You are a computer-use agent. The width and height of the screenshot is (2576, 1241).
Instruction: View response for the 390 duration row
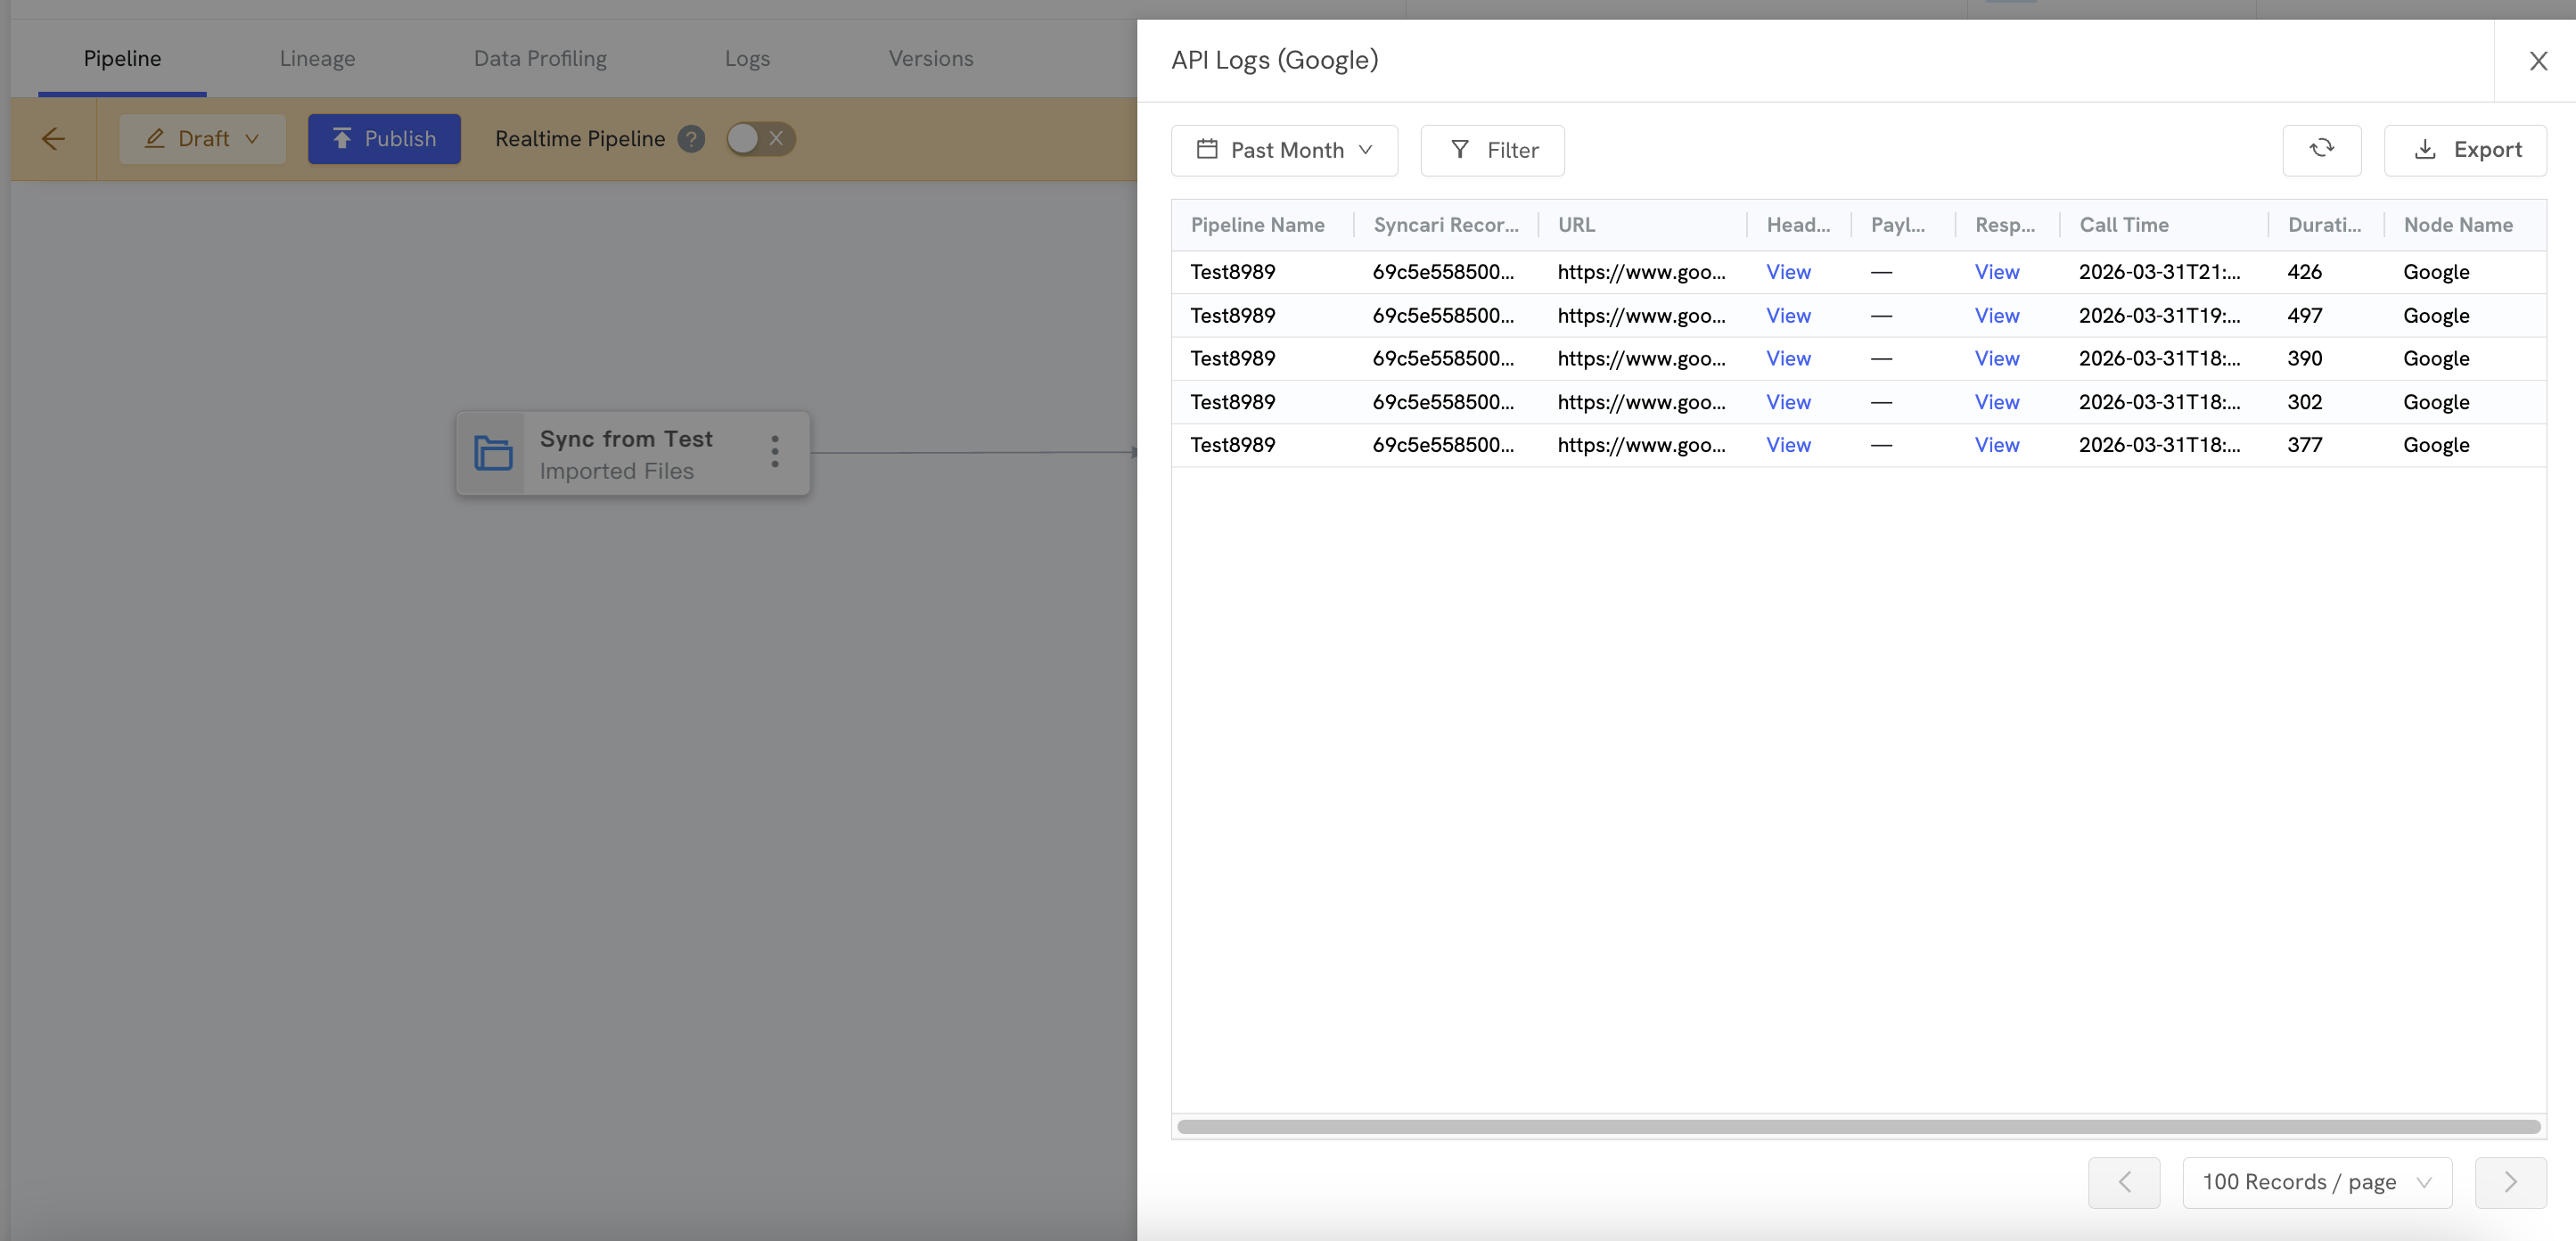tap(1996, 358)
